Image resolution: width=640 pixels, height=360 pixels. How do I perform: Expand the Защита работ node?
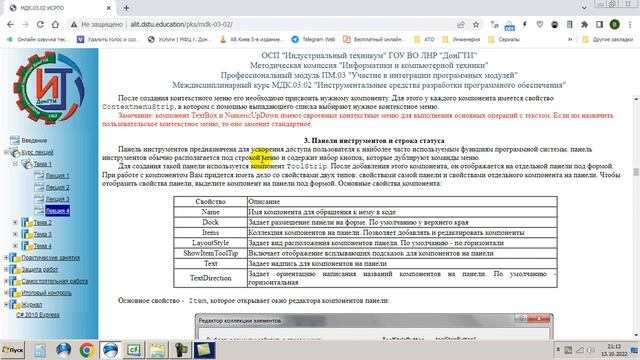tap(6, 269)
